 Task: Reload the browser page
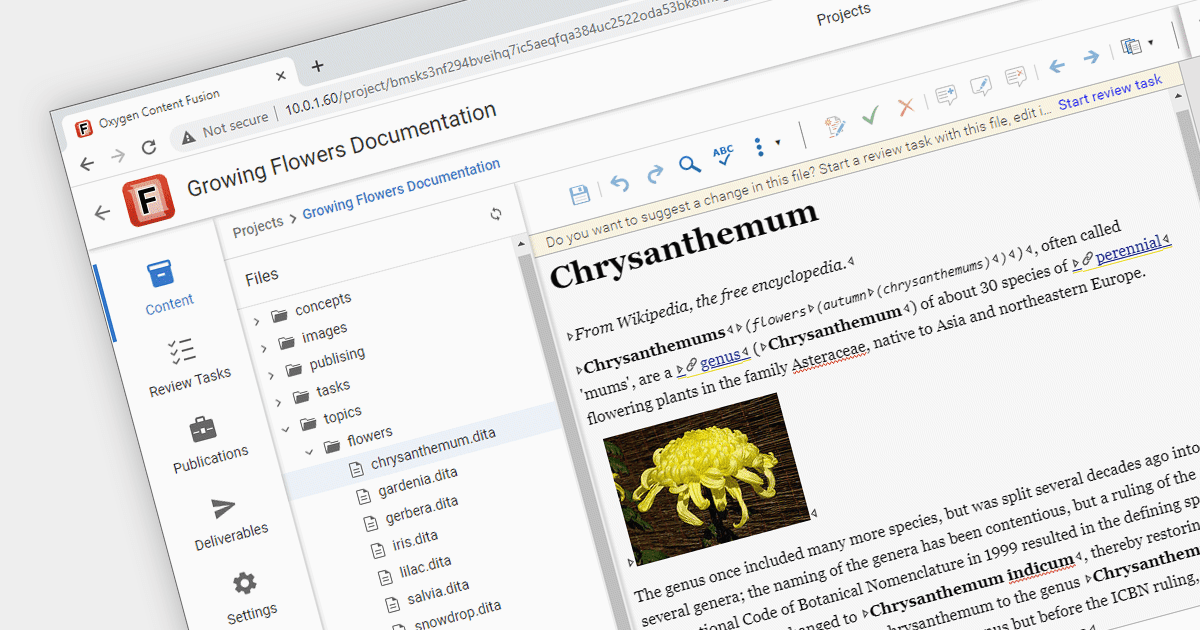tap(149, 147)
